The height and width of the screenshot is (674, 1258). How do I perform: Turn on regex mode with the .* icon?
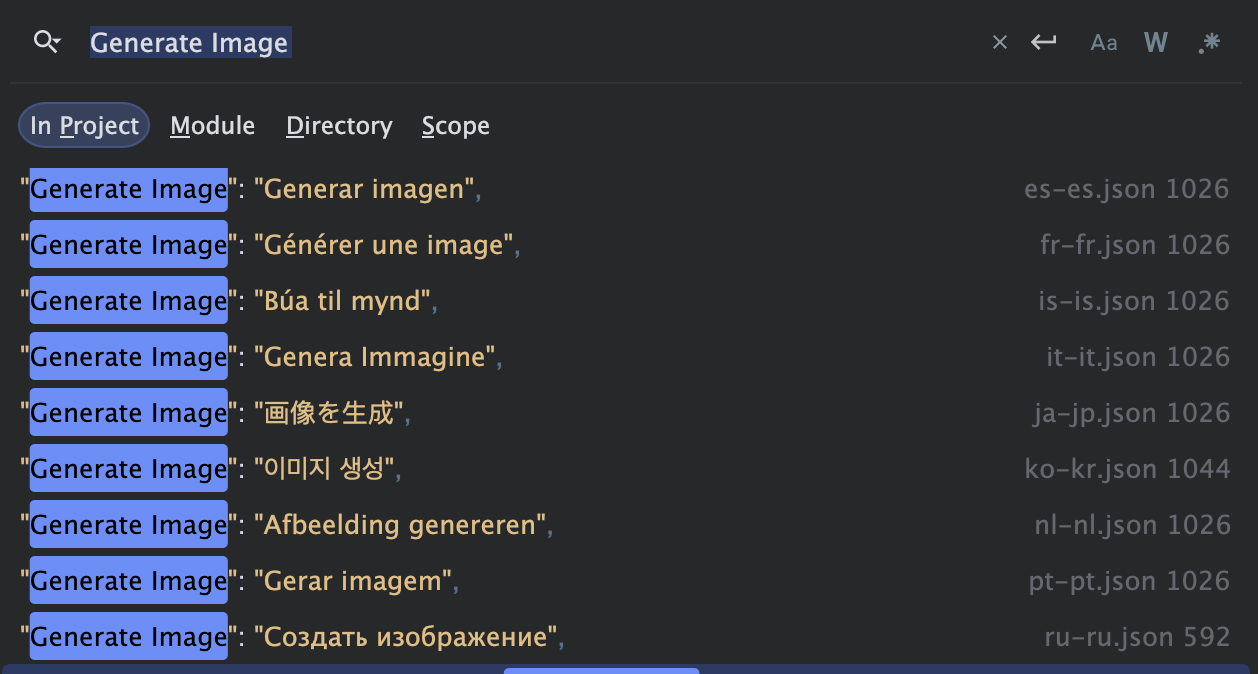point(1208,42)
